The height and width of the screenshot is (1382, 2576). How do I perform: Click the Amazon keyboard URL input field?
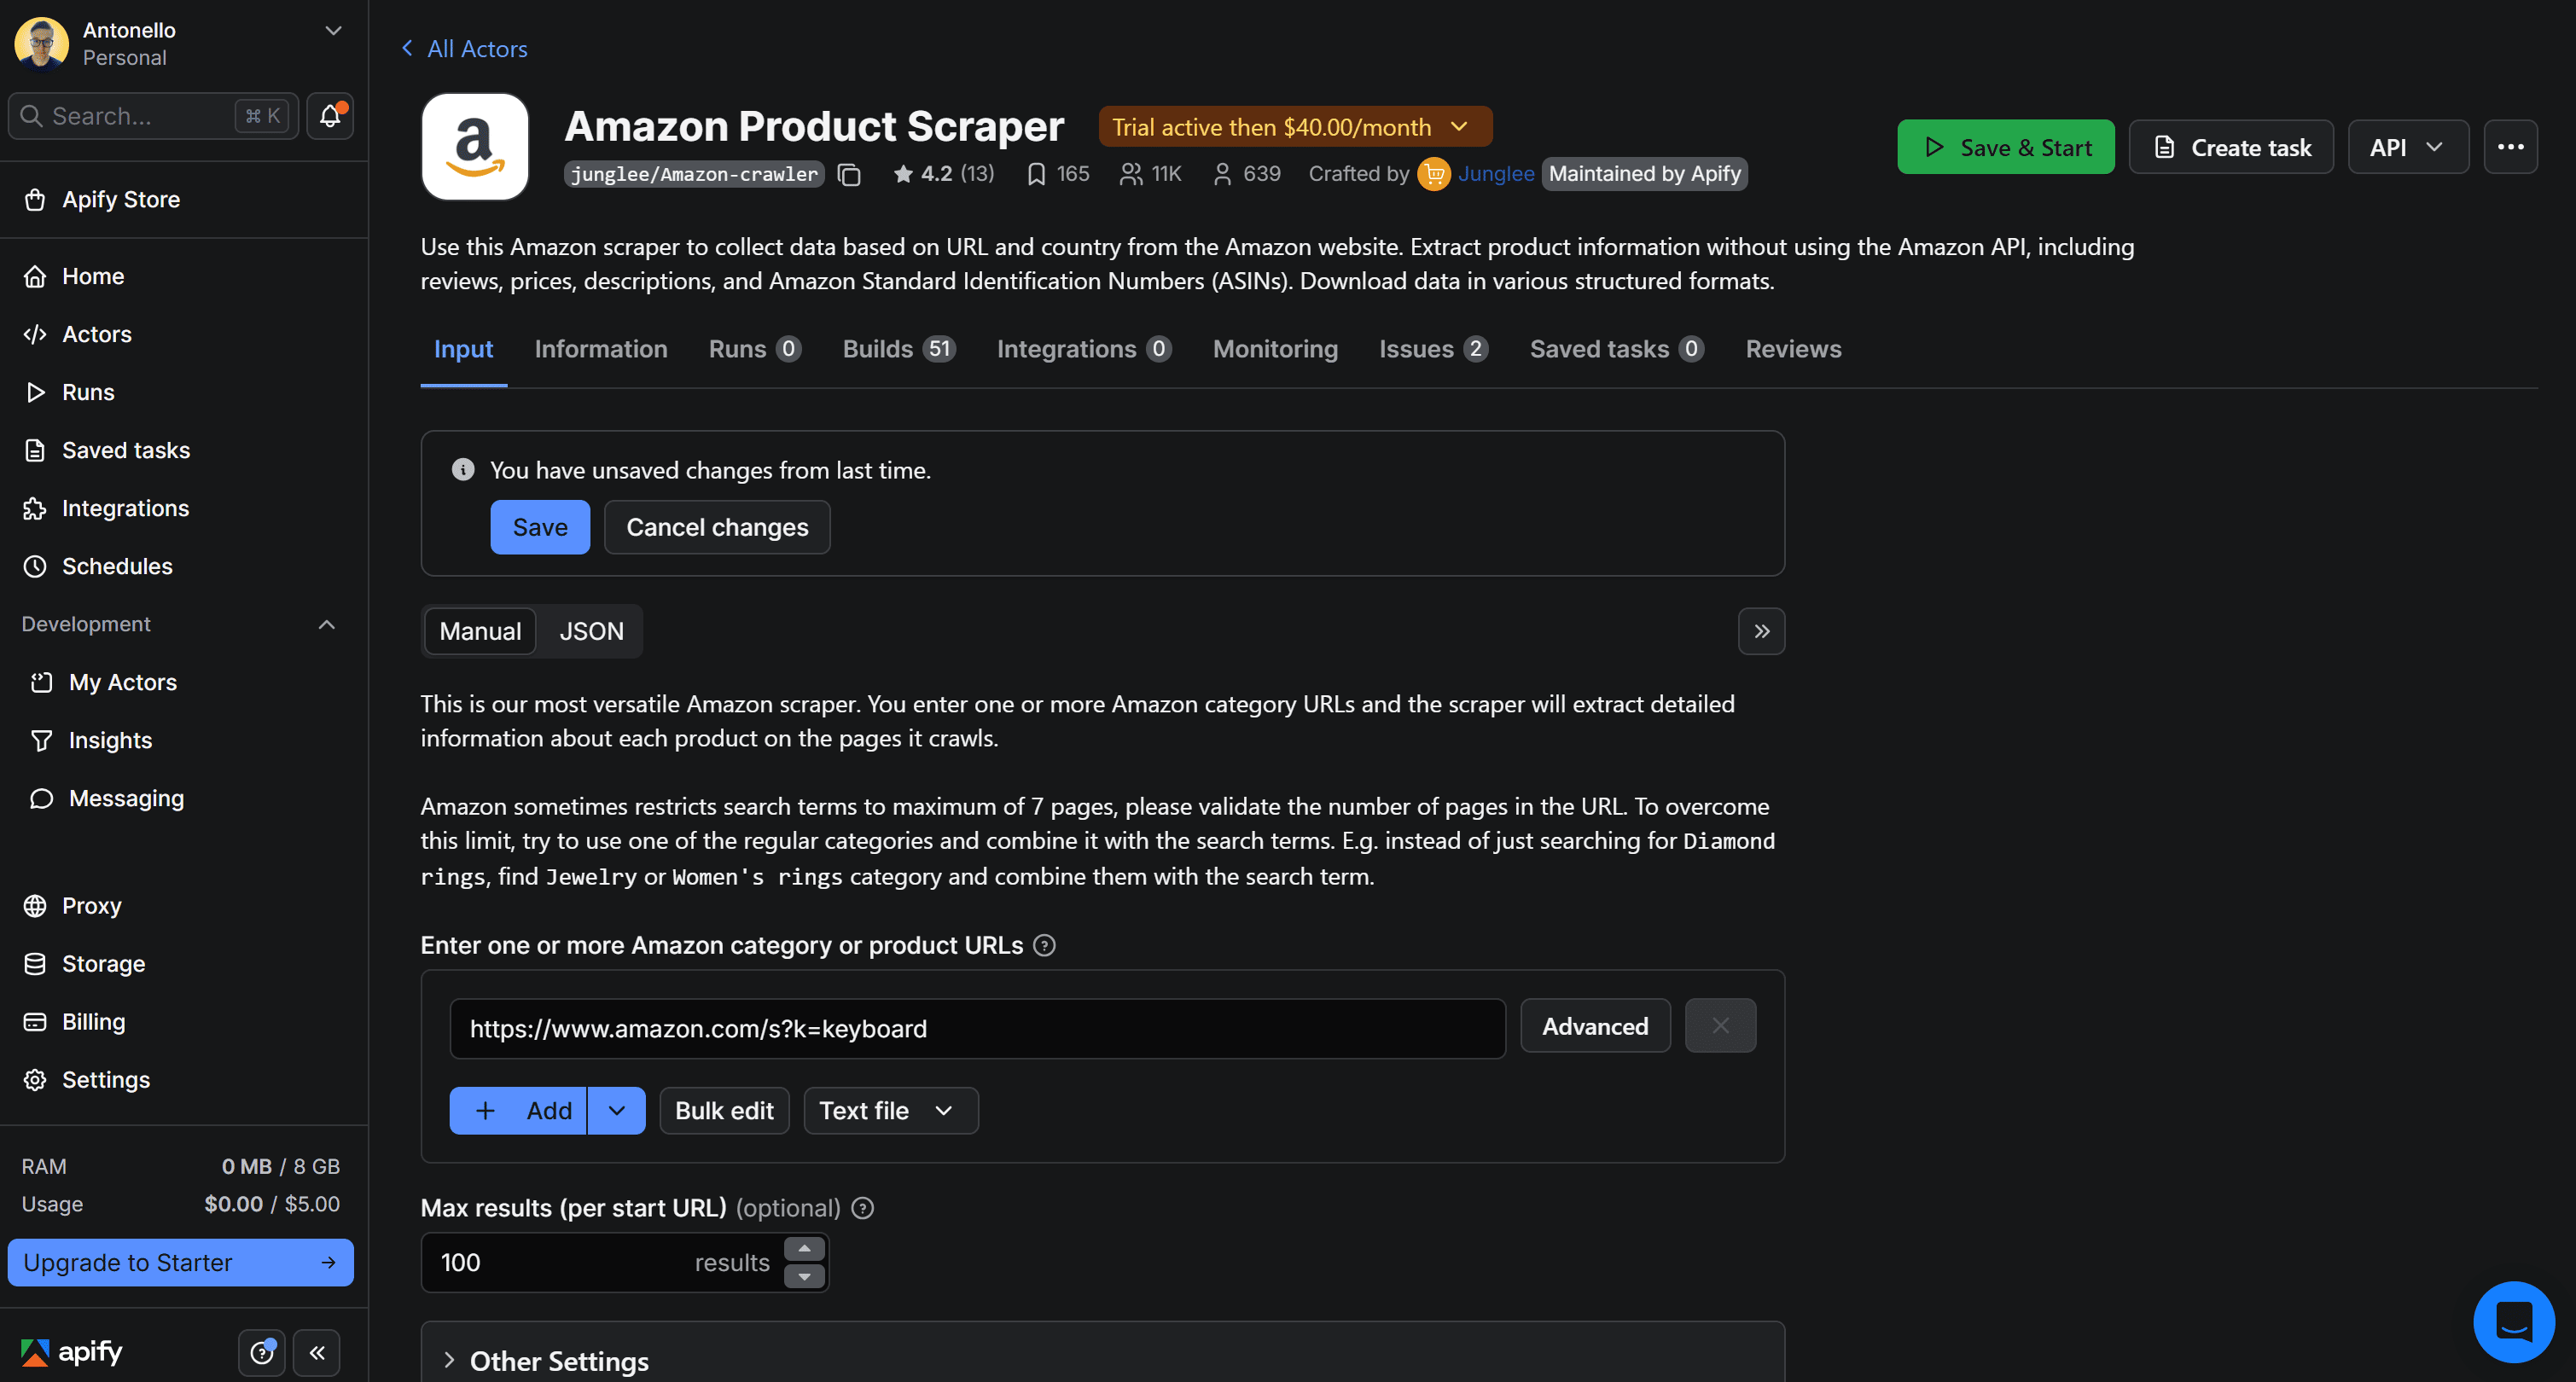tap(977, 1028)
